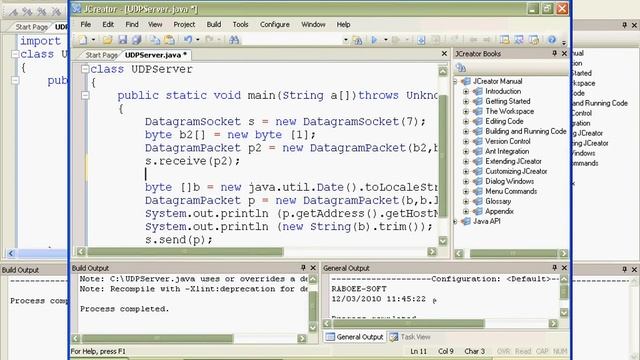
Task: Open the Edit menu
Action: [108, 24]
